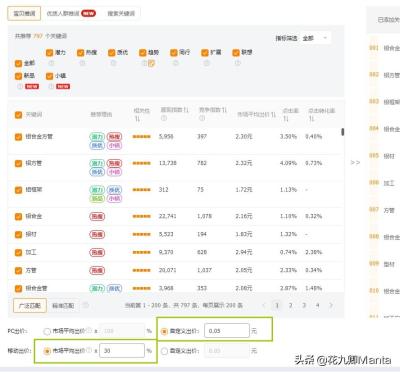Image resolution: width=400 pixels, height=374 pixels.
Task: Uncheck the 热搜 filter checkbox
Action: tap(80, 53)
